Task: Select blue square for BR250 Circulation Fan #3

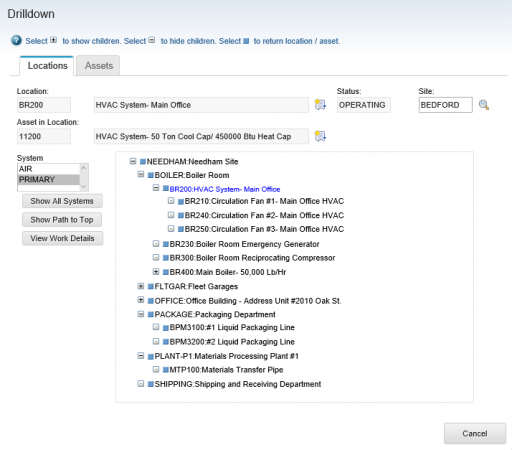Action: [x=181, y=229]
